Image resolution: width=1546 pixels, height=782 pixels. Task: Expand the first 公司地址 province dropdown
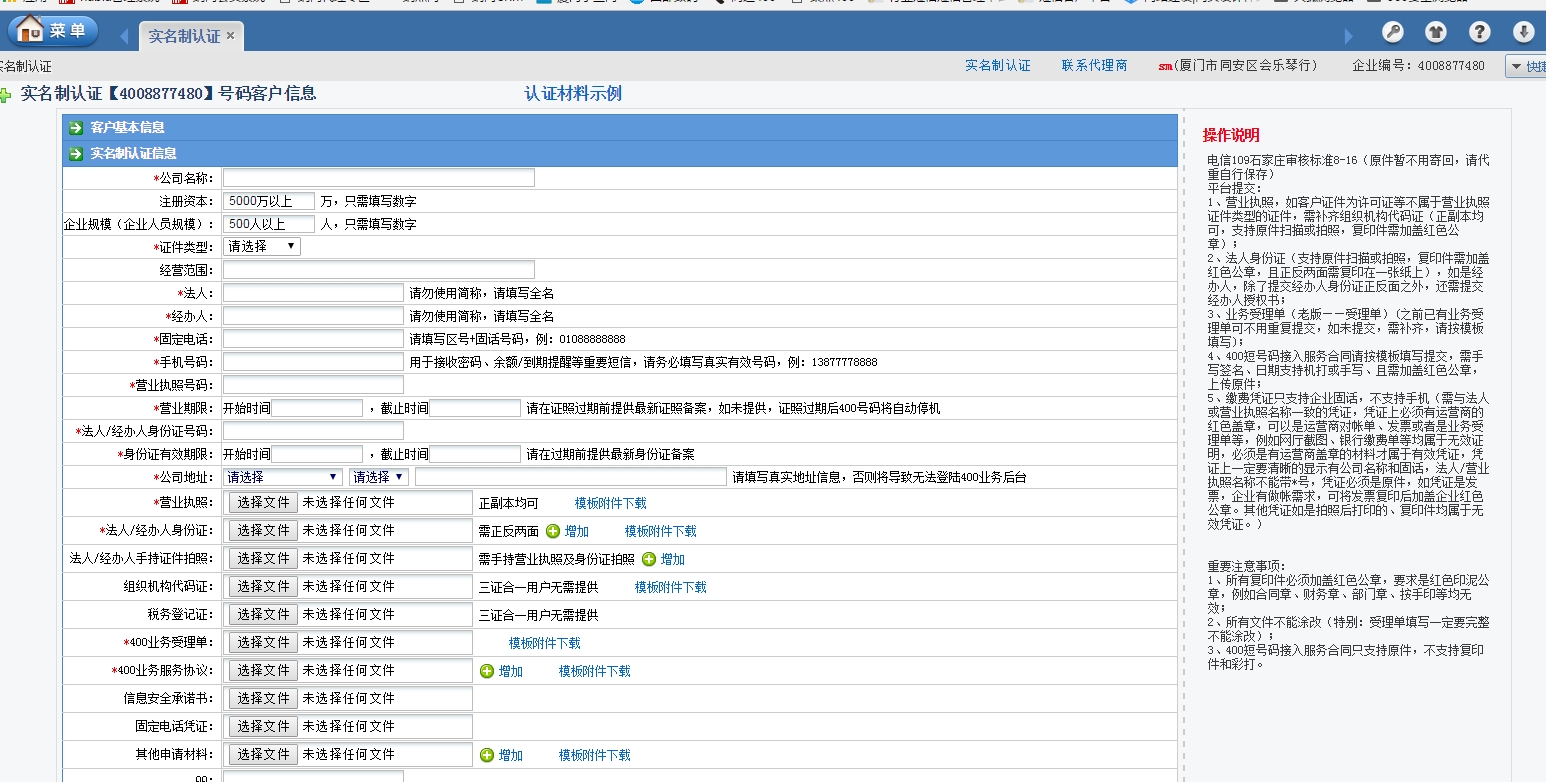tap(283, 477)
